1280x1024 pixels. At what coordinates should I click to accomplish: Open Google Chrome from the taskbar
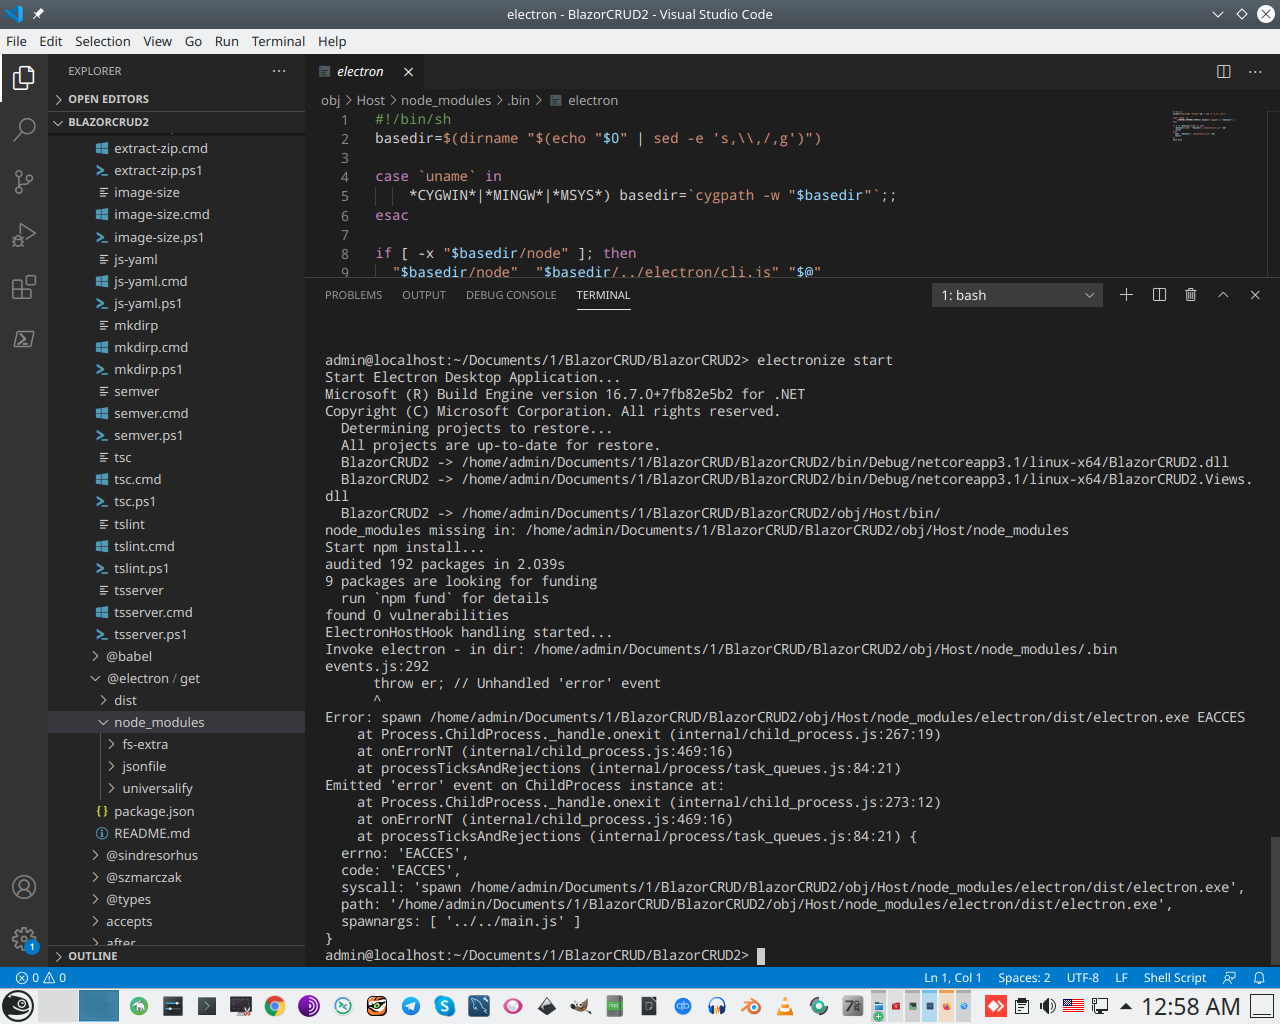[275, 1006]
